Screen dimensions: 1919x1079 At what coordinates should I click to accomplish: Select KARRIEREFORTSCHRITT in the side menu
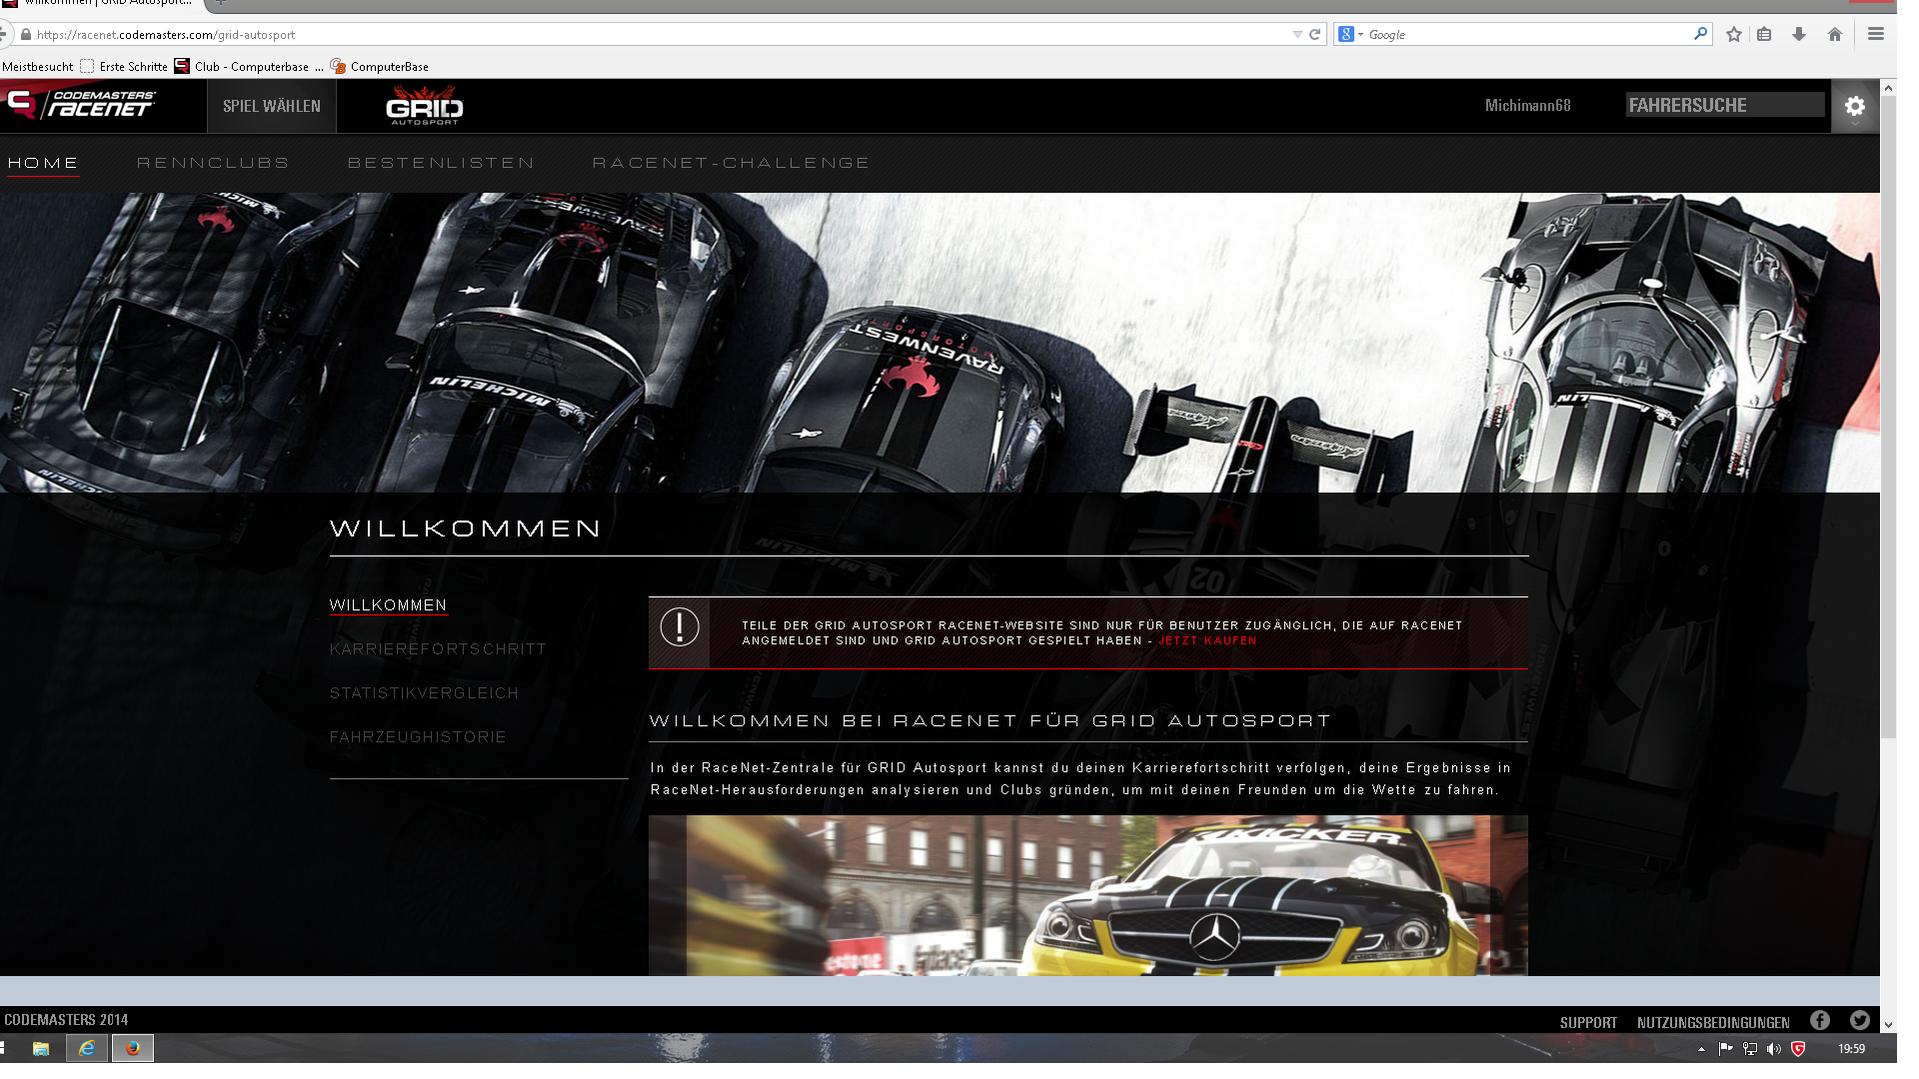438,649
